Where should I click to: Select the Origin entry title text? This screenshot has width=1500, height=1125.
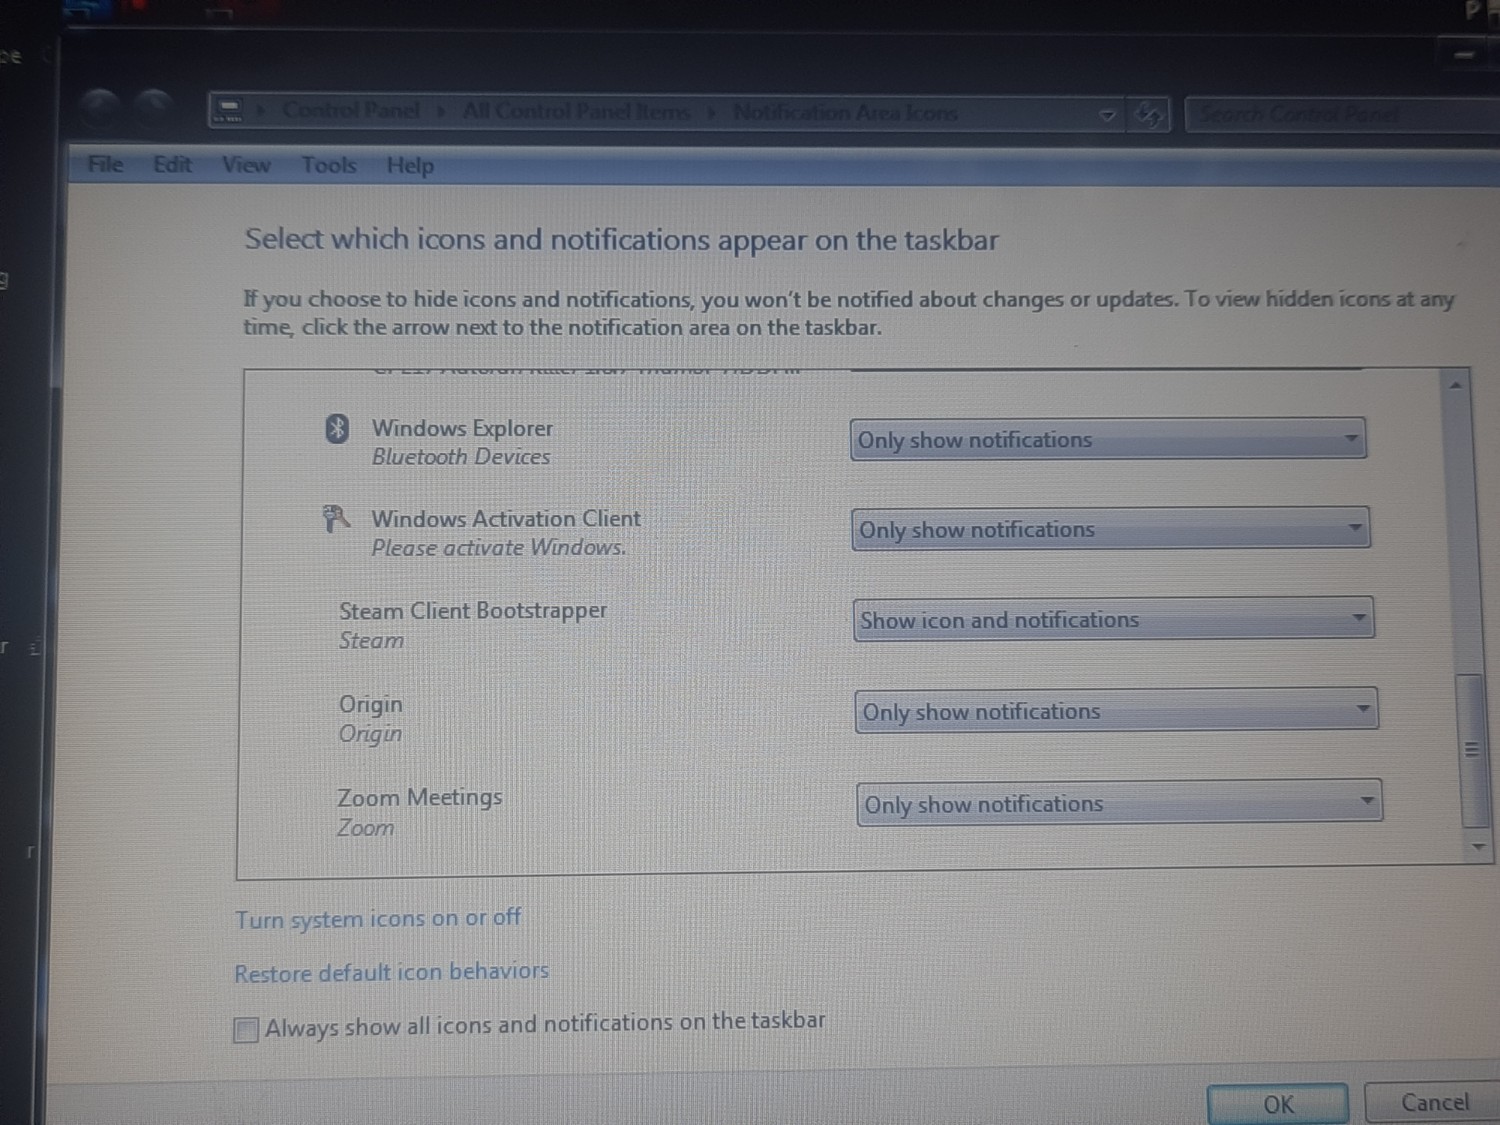(x=371, y=704)
